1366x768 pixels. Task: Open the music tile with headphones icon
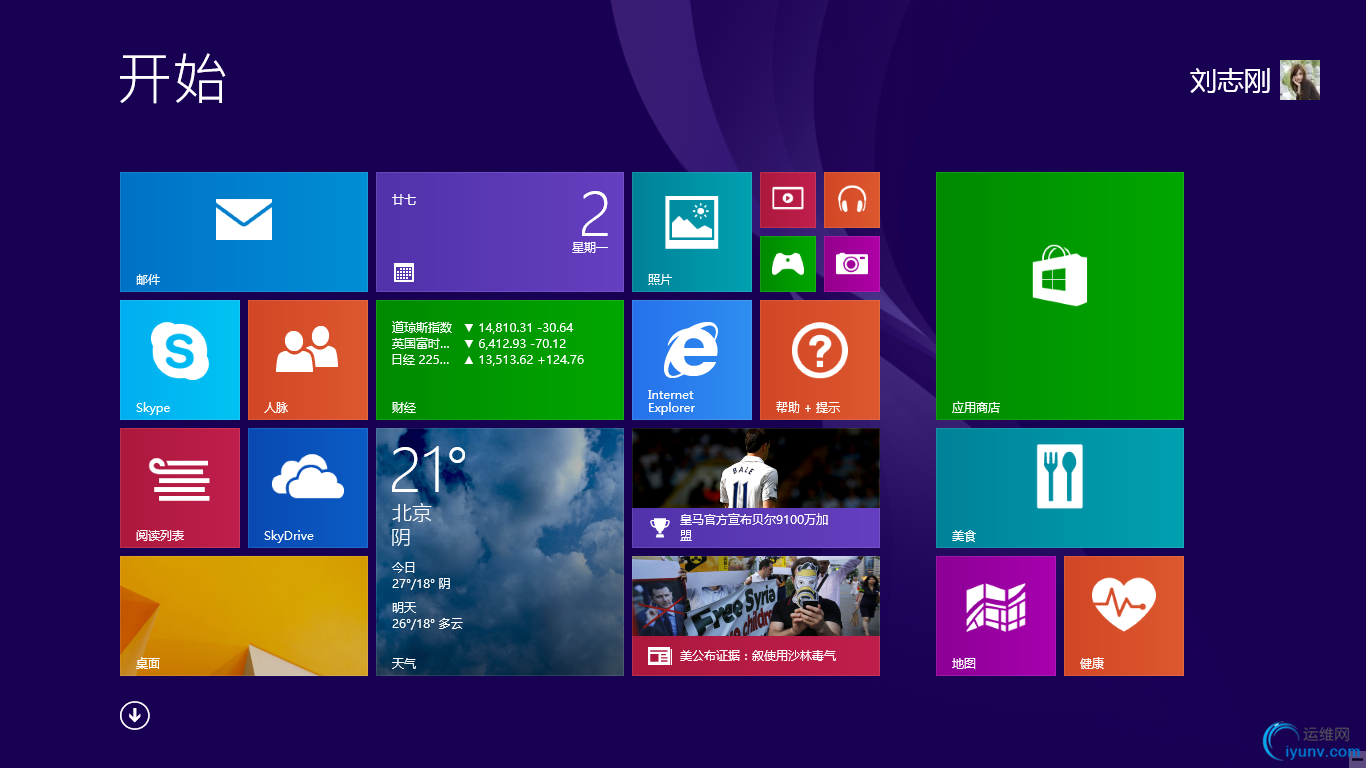click(852, 200)
